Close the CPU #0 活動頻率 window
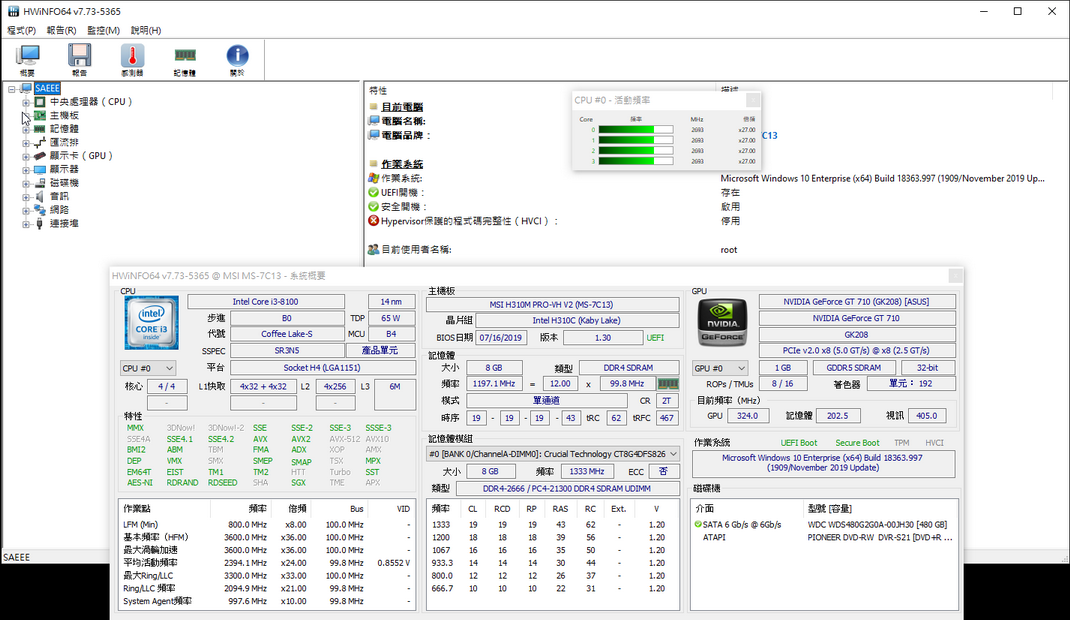This screenshot has height=620, width=1070. 752,100
